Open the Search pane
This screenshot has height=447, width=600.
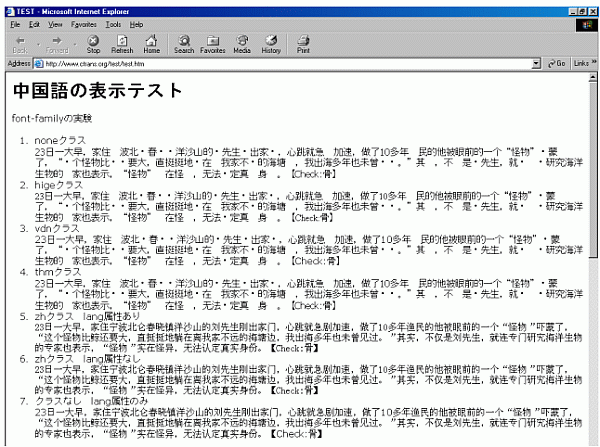(184, 44)
